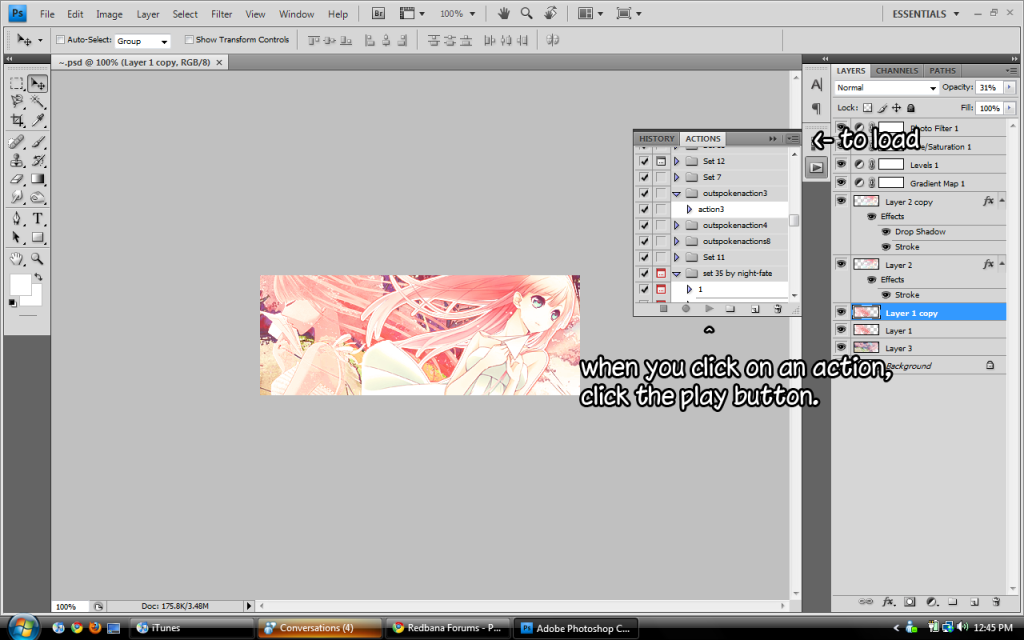This screenshot has width=1024, height=640.
Task: Uncheck the Set 12 action set
Action: [x=645, y=161]
